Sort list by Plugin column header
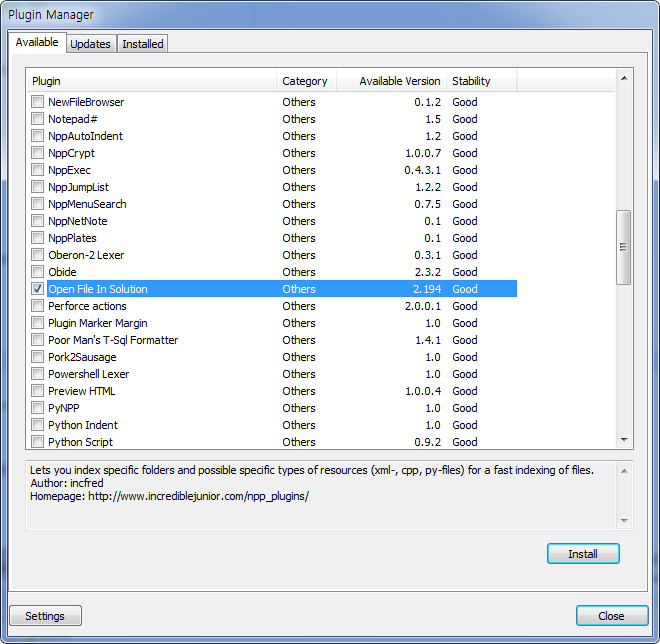Image resolution: width=660 pixels, height=644 pixels. click(x=152, y=81)
